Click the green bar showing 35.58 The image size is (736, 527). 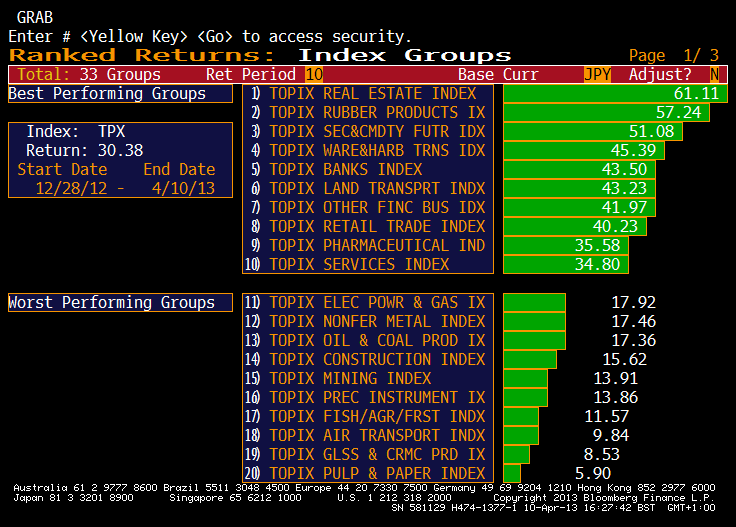(x=566, y=245)
